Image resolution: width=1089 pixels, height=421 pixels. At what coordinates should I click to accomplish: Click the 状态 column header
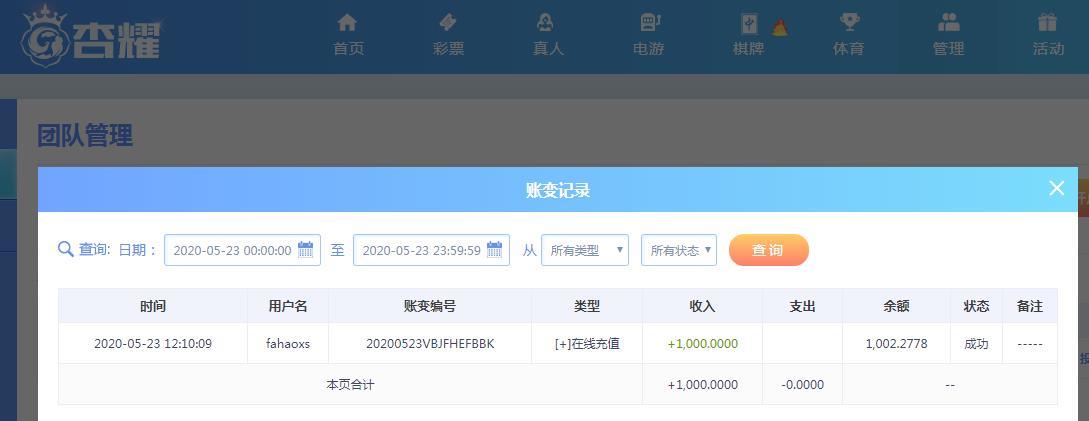(976, 306)
